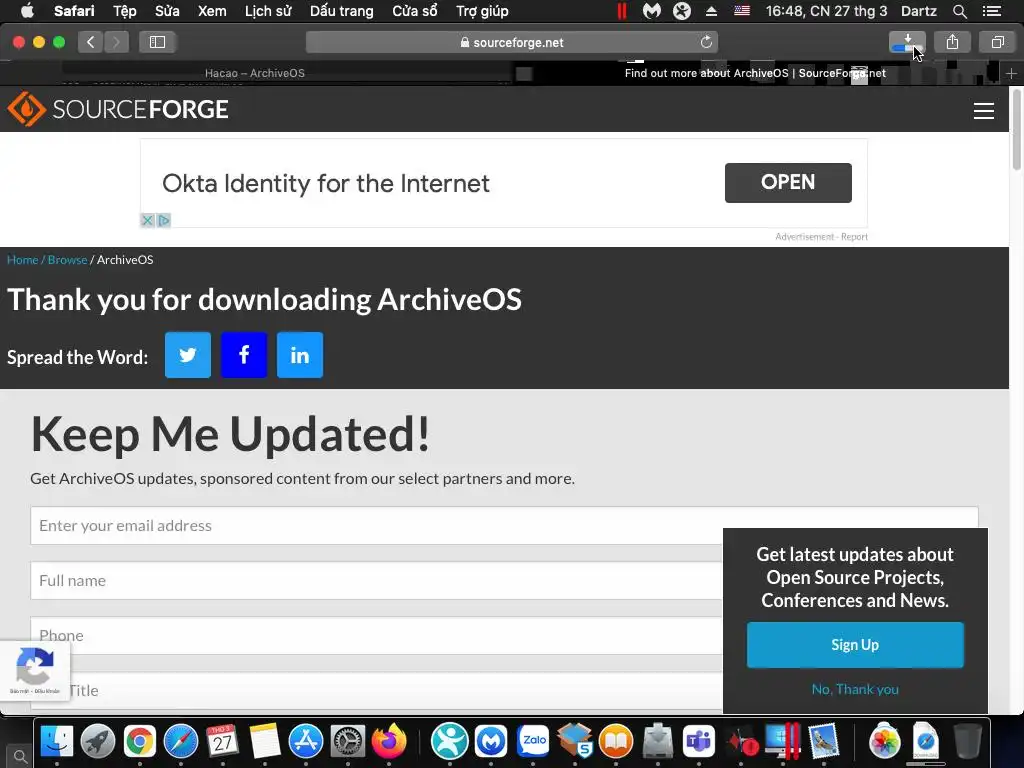Screen dimensions: 1024x768
Task: Click the Phone input field
Action: pos(376,635)
